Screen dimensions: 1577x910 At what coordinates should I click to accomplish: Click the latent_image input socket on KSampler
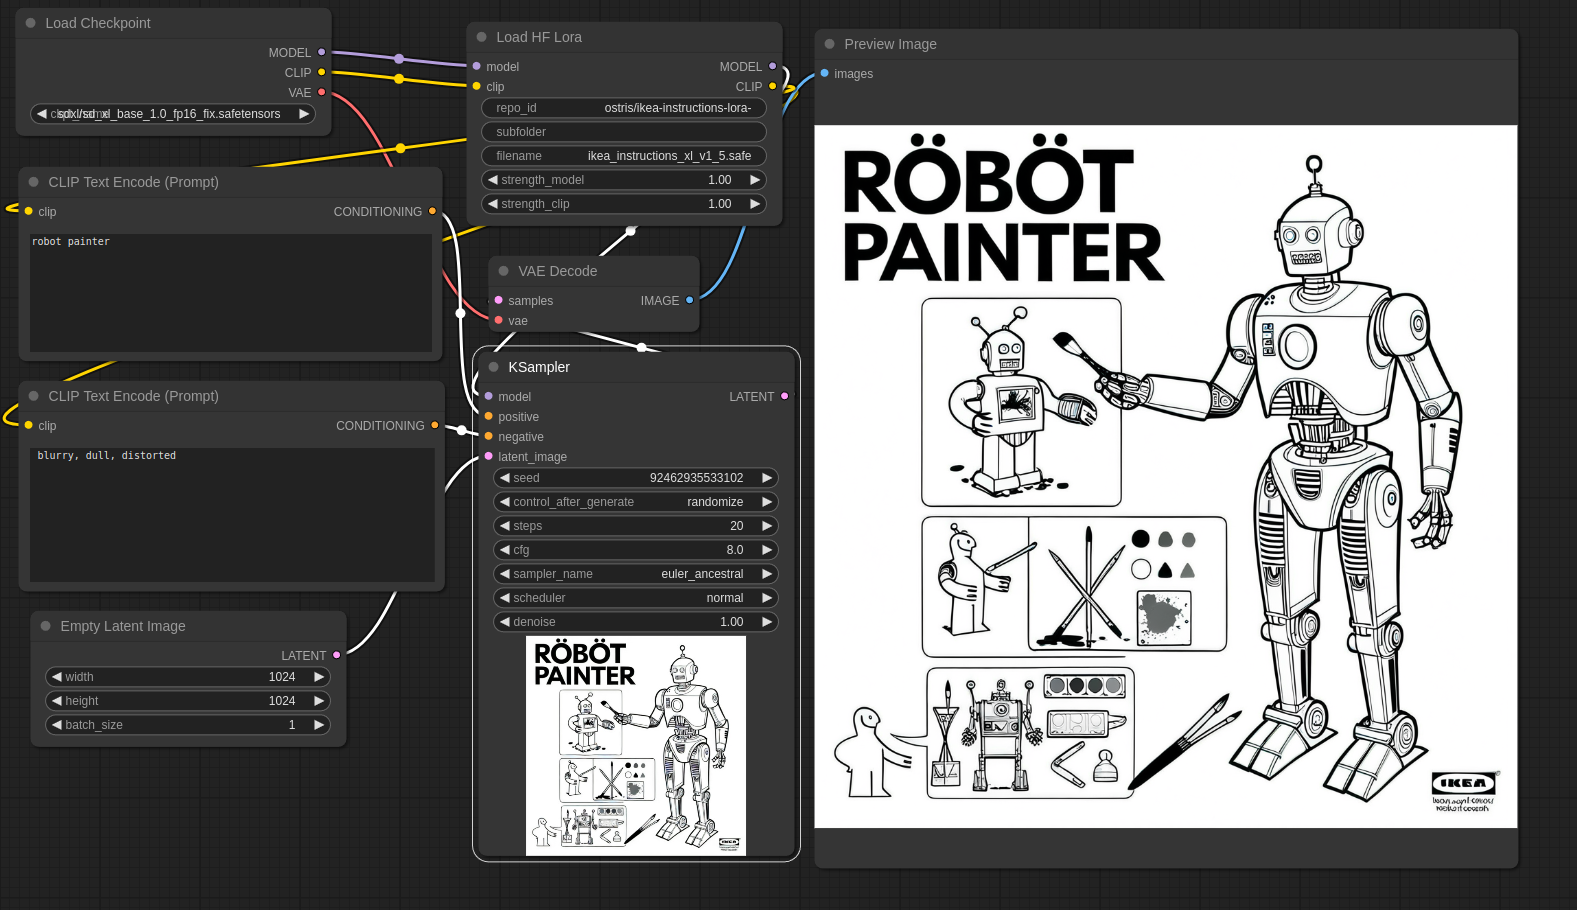pos(489,456)
